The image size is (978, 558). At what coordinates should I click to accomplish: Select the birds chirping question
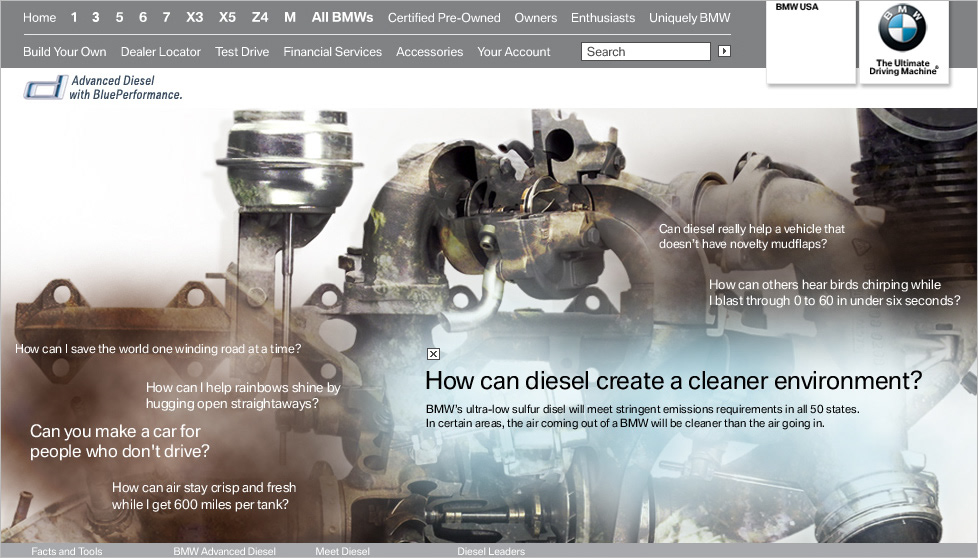coord(834,292)
